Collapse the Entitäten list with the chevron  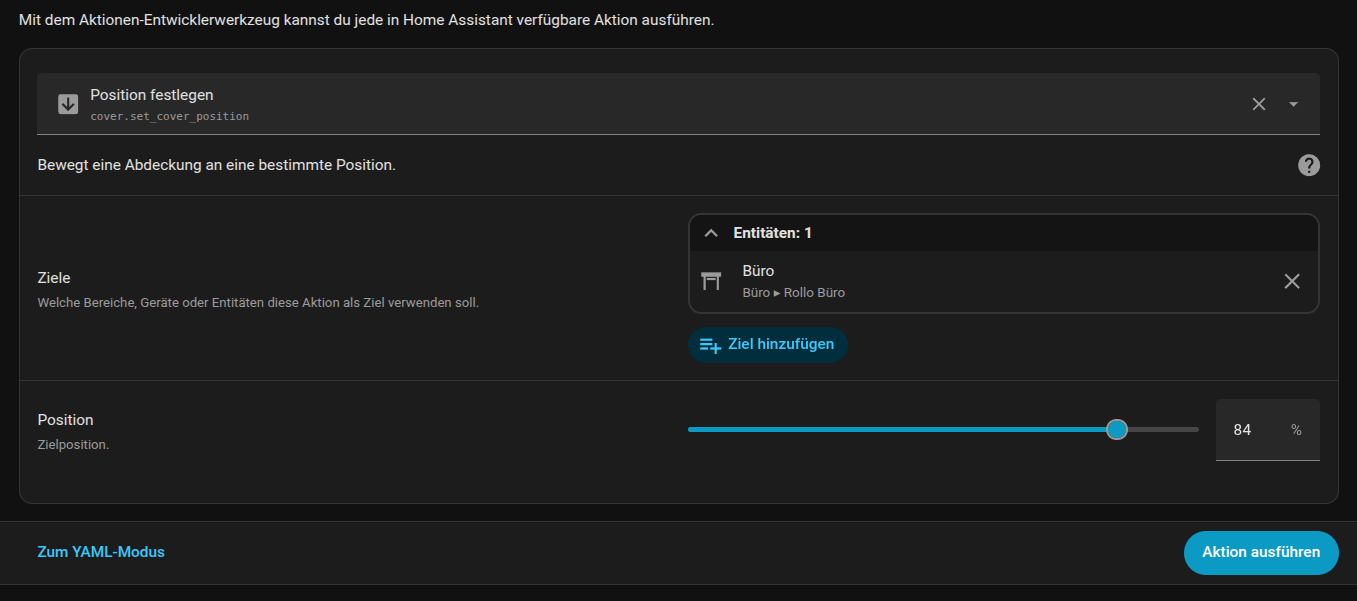tap(711, 233)
